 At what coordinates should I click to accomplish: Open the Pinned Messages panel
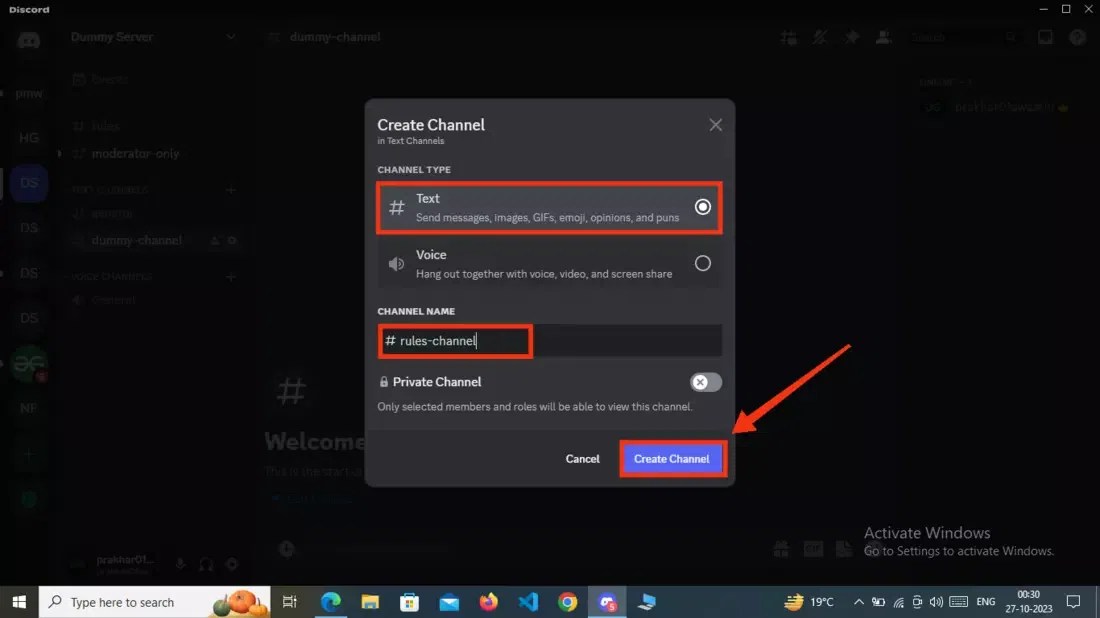(850, 36)
